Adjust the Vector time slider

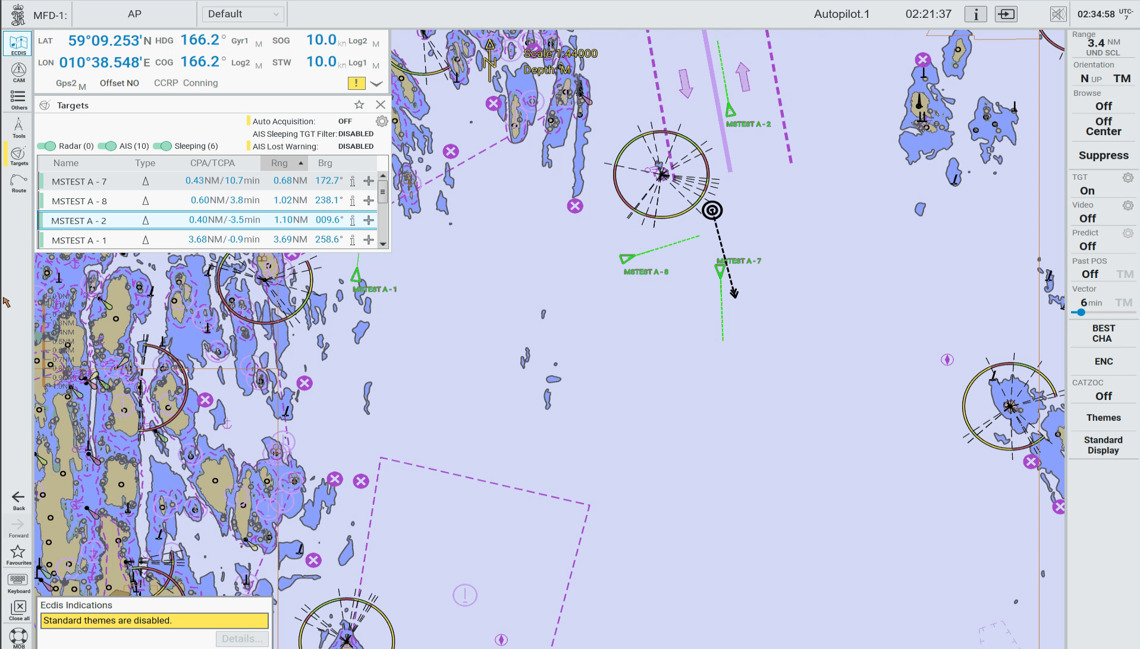tap(1081, 313)
